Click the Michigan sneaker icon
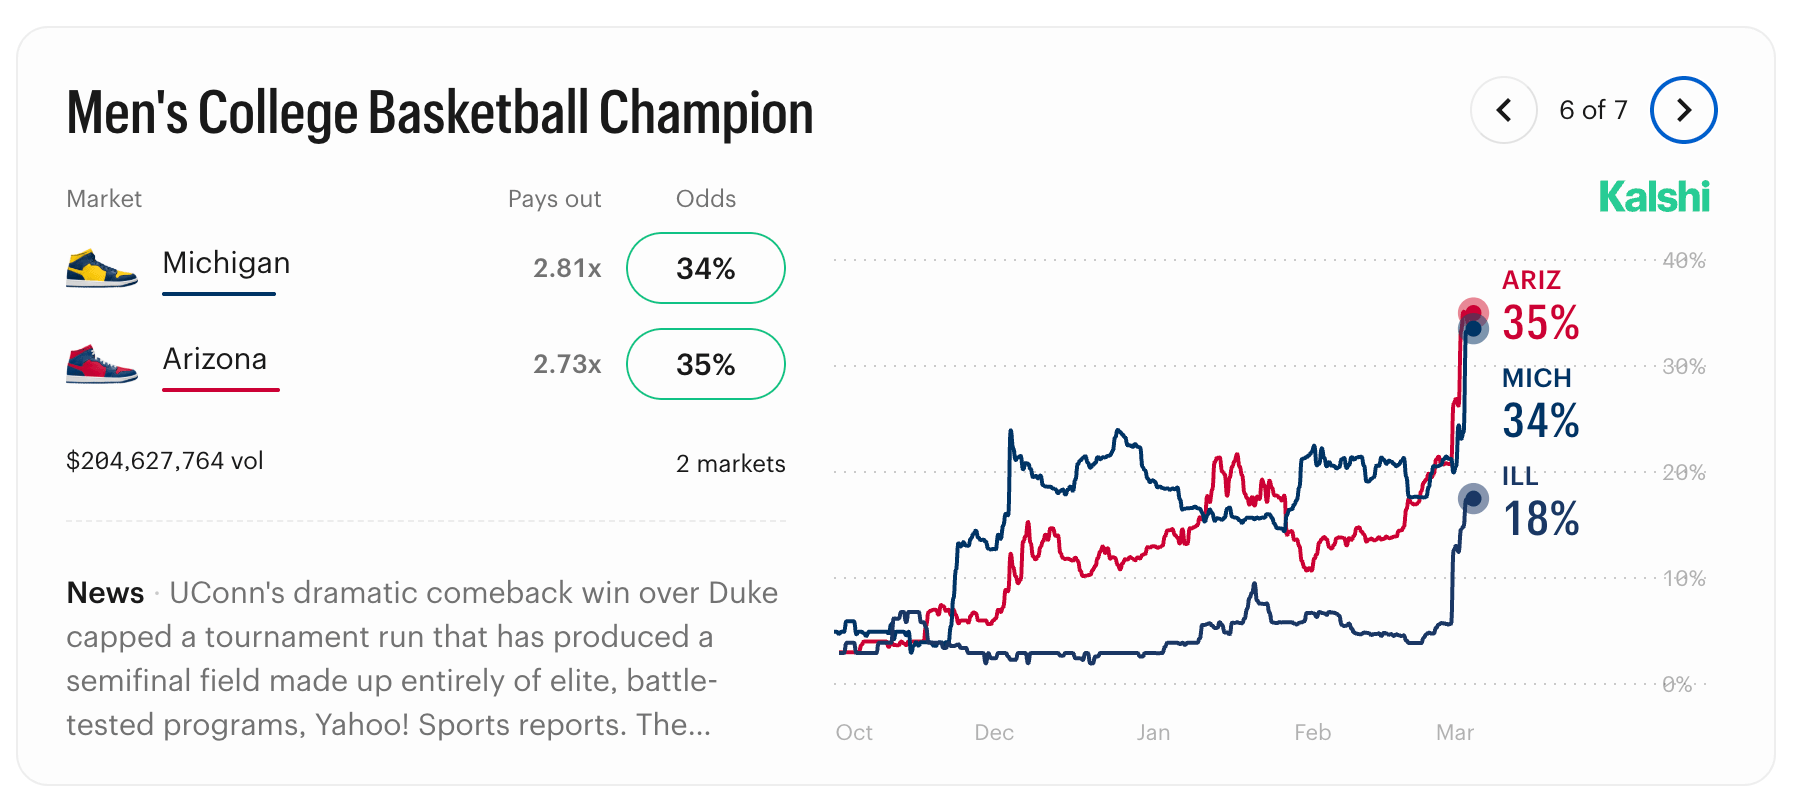Screen dimensions: 1812x812 101,268
